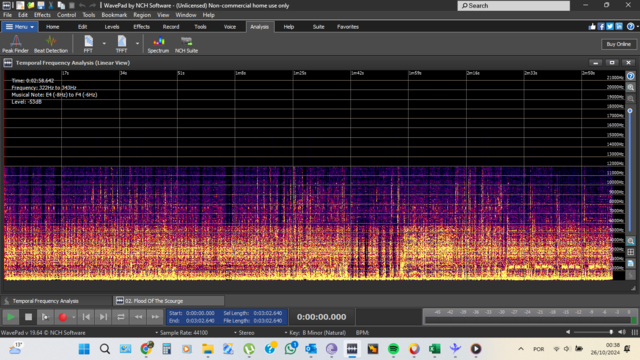Open the Bookmark menu

[114, 15]
